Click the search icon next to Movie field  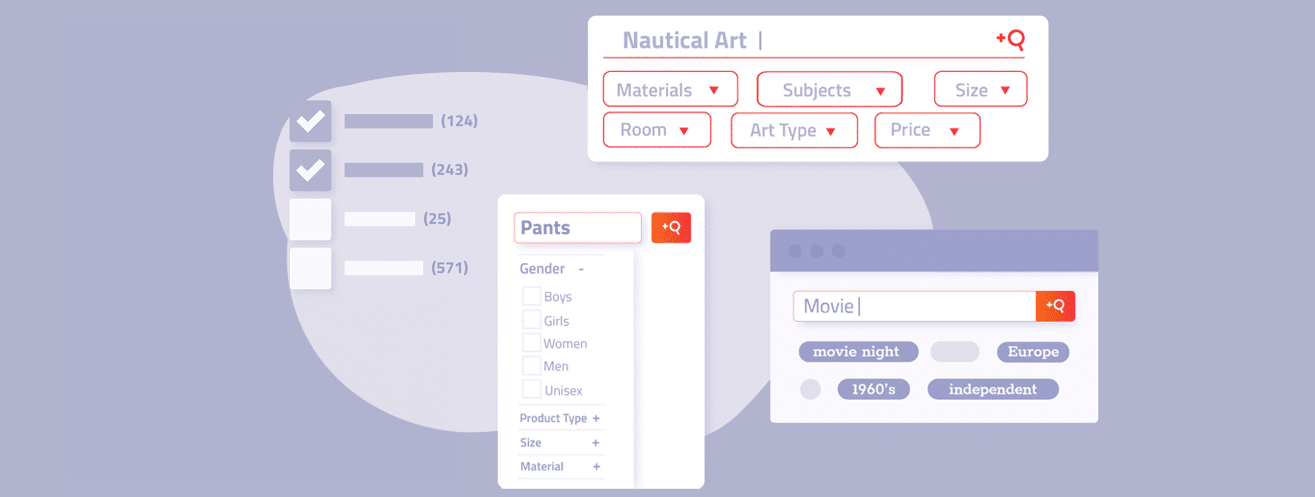tap(1055, 306)
